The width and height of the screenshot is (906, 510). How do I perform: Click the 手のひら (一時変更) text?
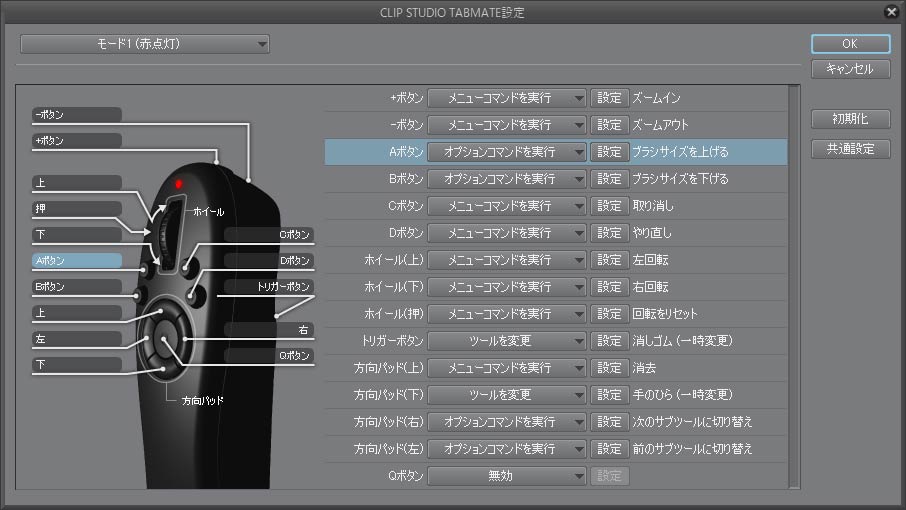point(682,395)
